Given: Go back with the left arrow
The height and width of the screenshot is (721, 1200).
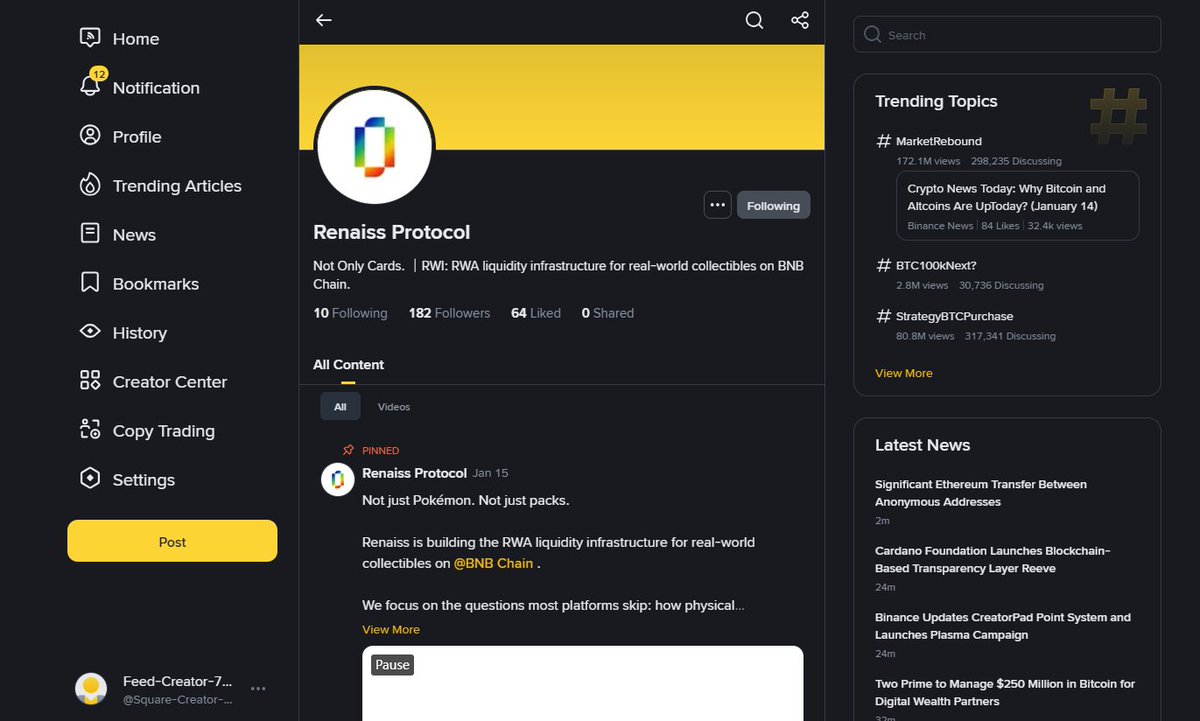Looking at the screenshot, I should 323,20.
